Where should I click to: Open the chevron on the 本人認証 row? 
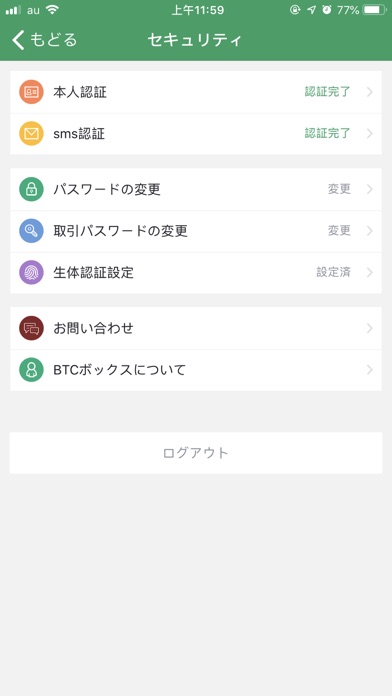(369, 92)
